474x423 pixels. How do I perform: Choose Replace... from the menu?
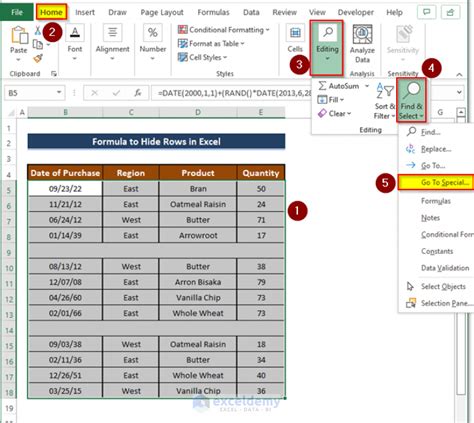click(437, 149)
